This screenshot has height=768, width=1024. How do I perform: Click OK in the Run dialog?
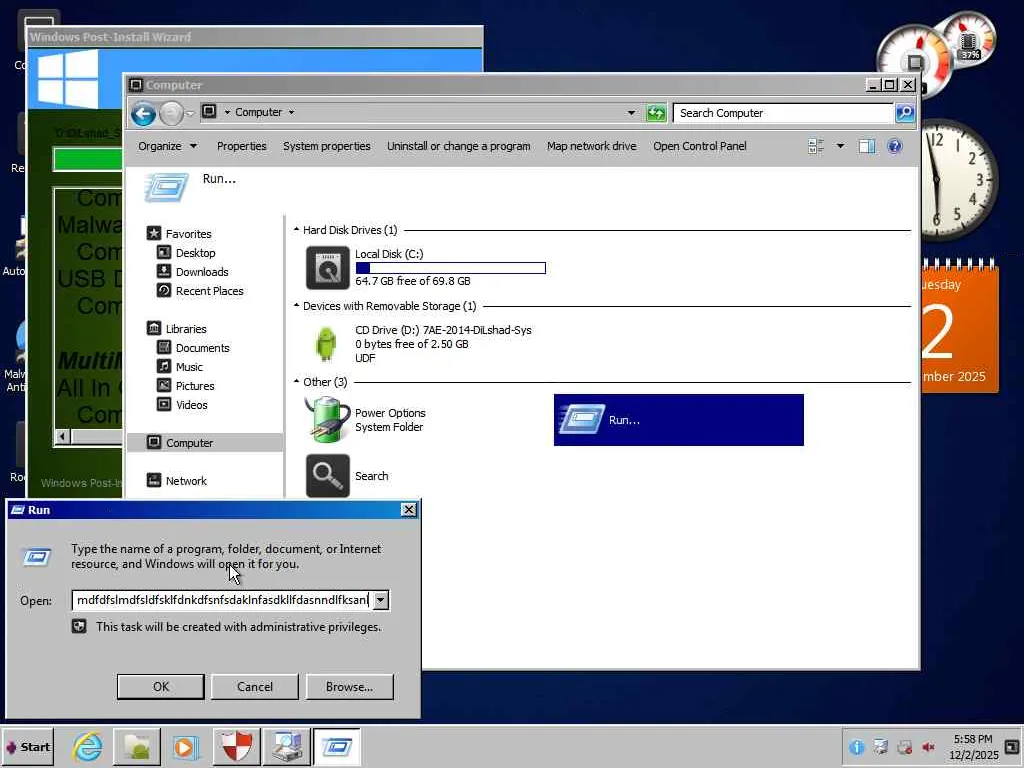tap(161, 686)
